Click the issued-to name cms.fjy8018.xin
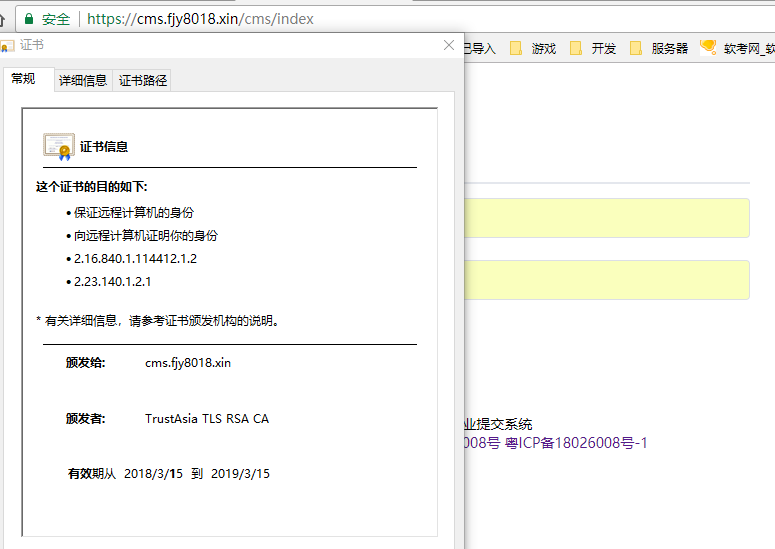 188,363
